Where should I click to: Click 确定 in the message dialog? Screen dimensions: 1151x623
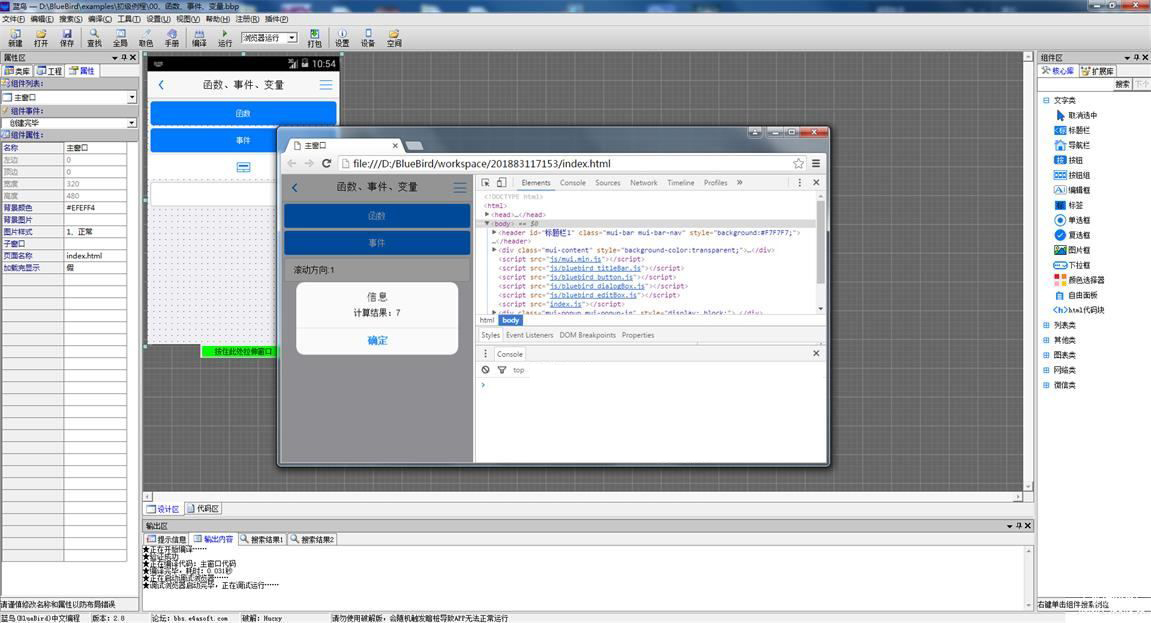point(377,340)
